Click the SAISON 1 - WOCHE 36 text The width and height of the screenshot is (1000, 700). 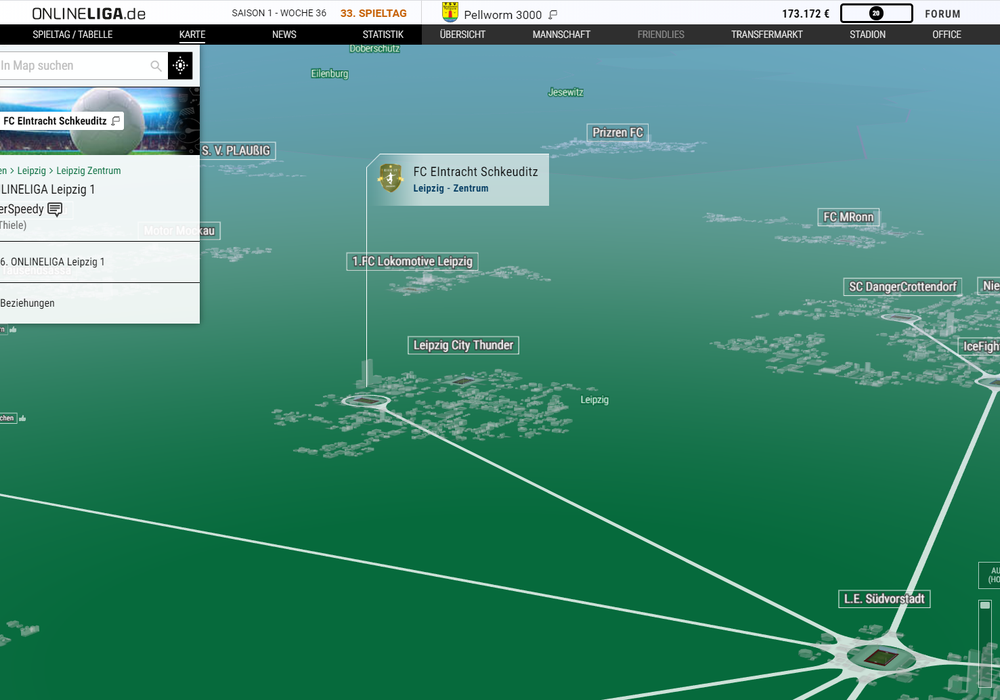(279, 13)
